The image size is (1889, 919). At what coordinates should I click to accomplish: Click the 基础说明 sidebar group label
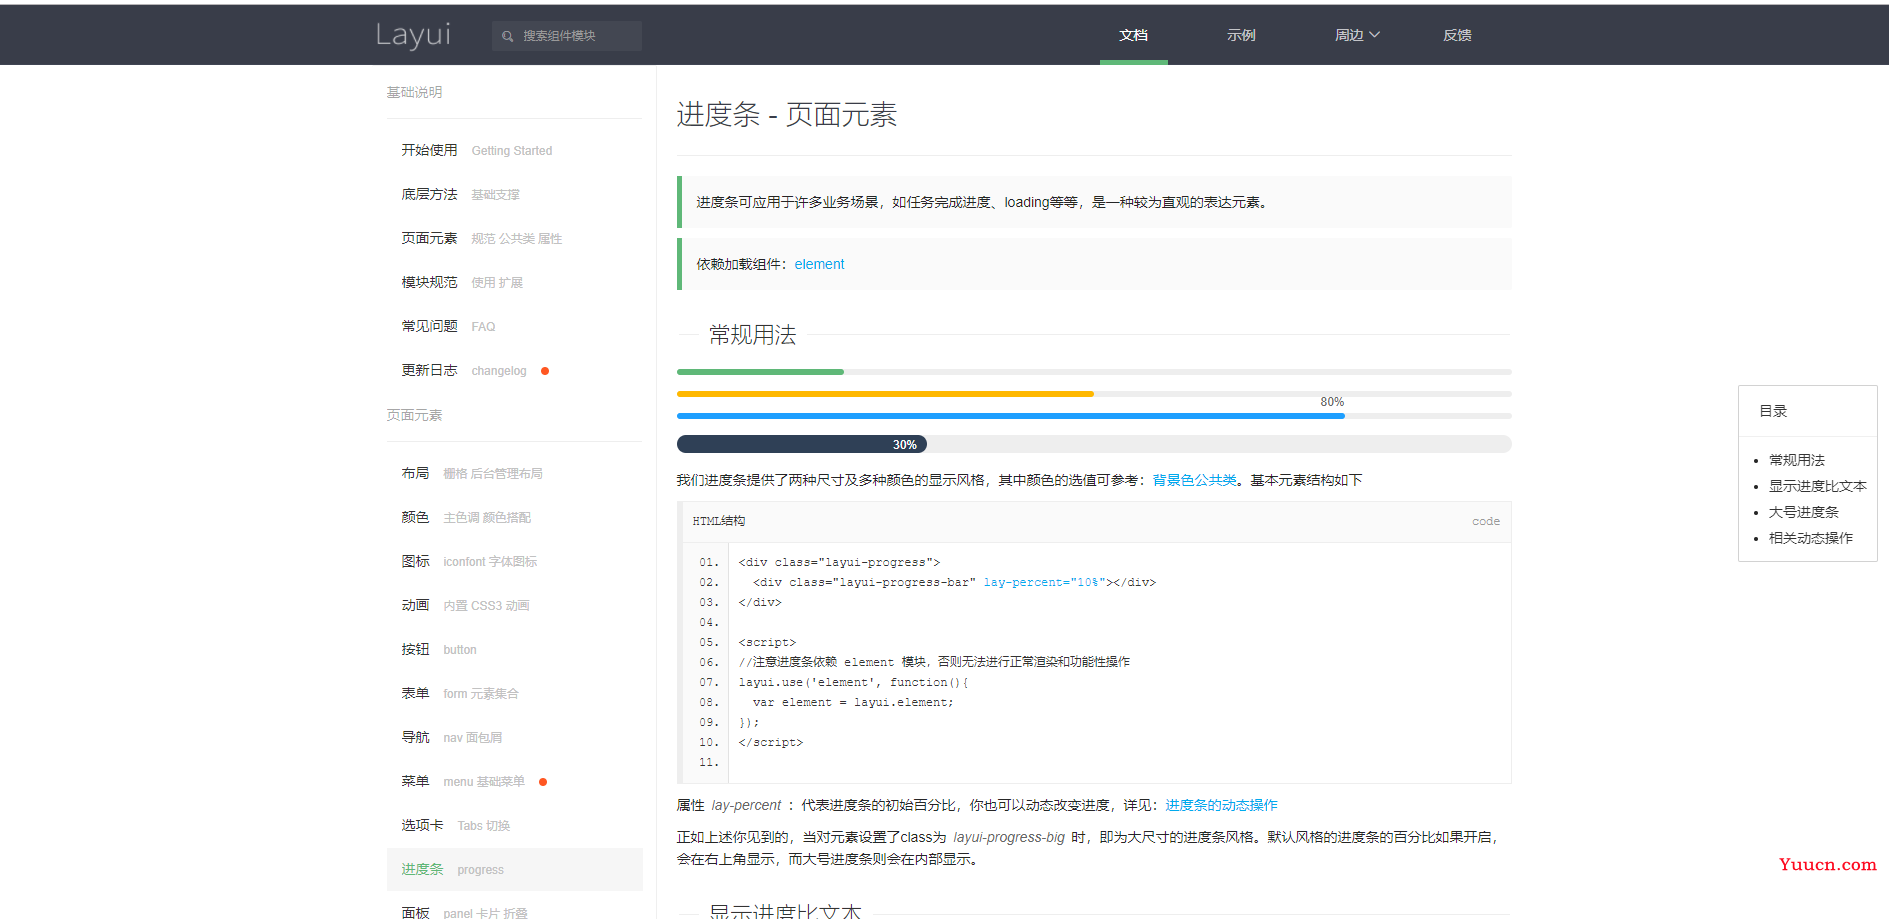click(414, 92)
